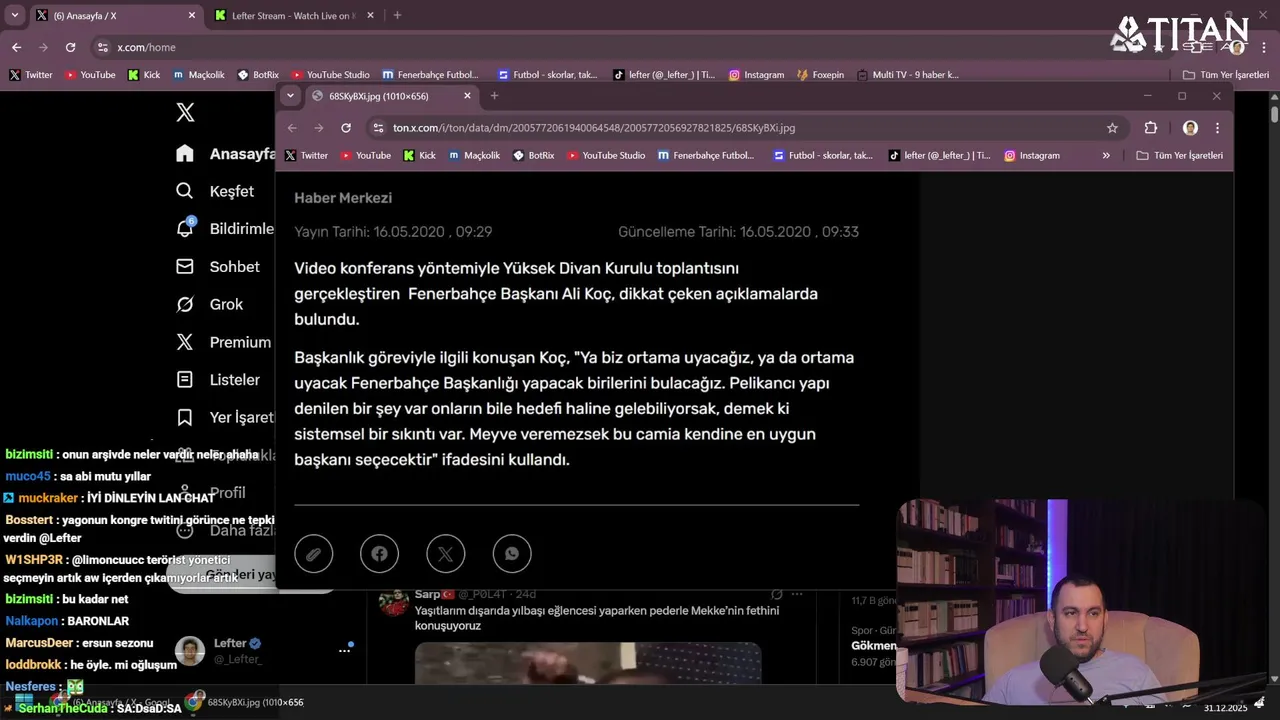Image resolution: width=1280 pixels, height=720 pixels.
Task: Open Sarp's profile avatar in the feed
Action: (393, 601)
